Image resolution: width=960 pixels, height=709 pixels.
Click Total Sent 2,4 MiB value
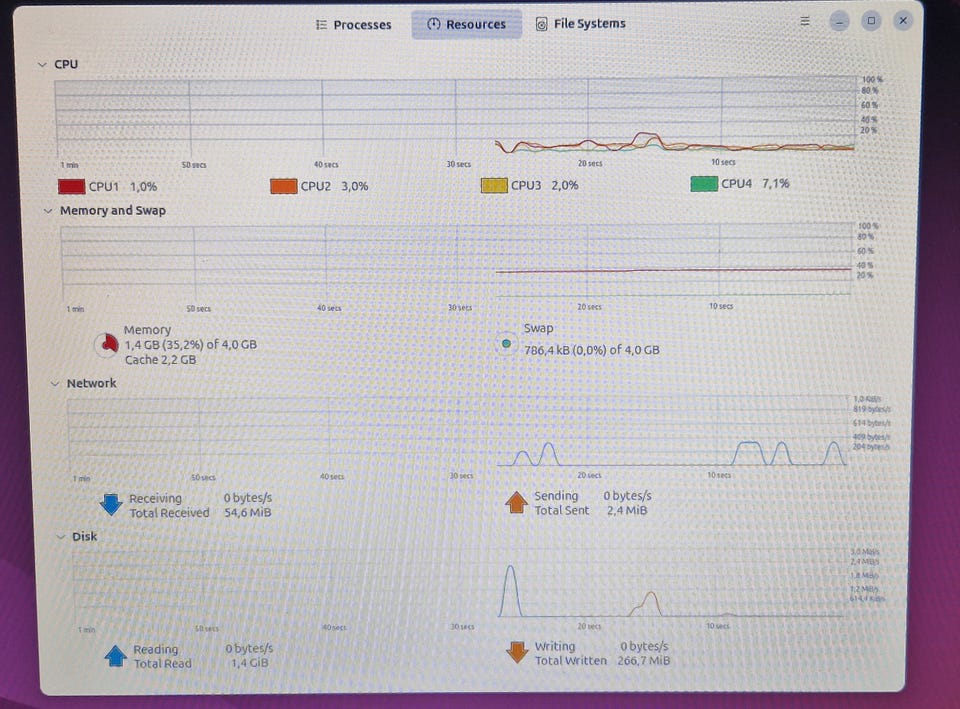(626, 510)
